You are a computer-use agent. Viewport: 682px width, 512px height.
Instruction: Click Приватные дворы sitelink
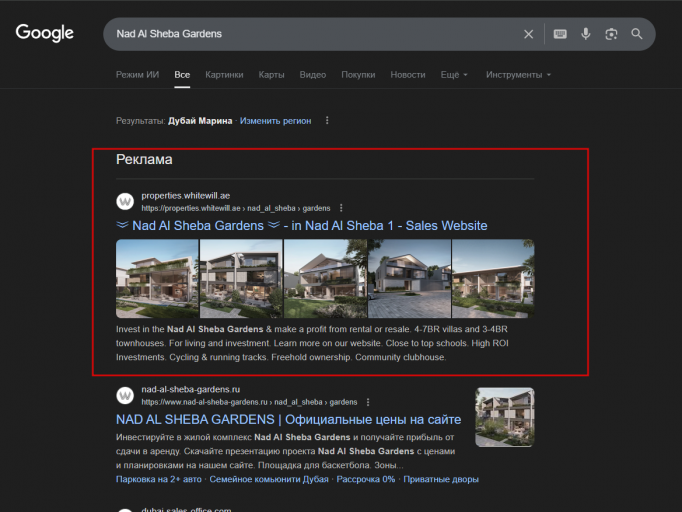coord(441,479)
